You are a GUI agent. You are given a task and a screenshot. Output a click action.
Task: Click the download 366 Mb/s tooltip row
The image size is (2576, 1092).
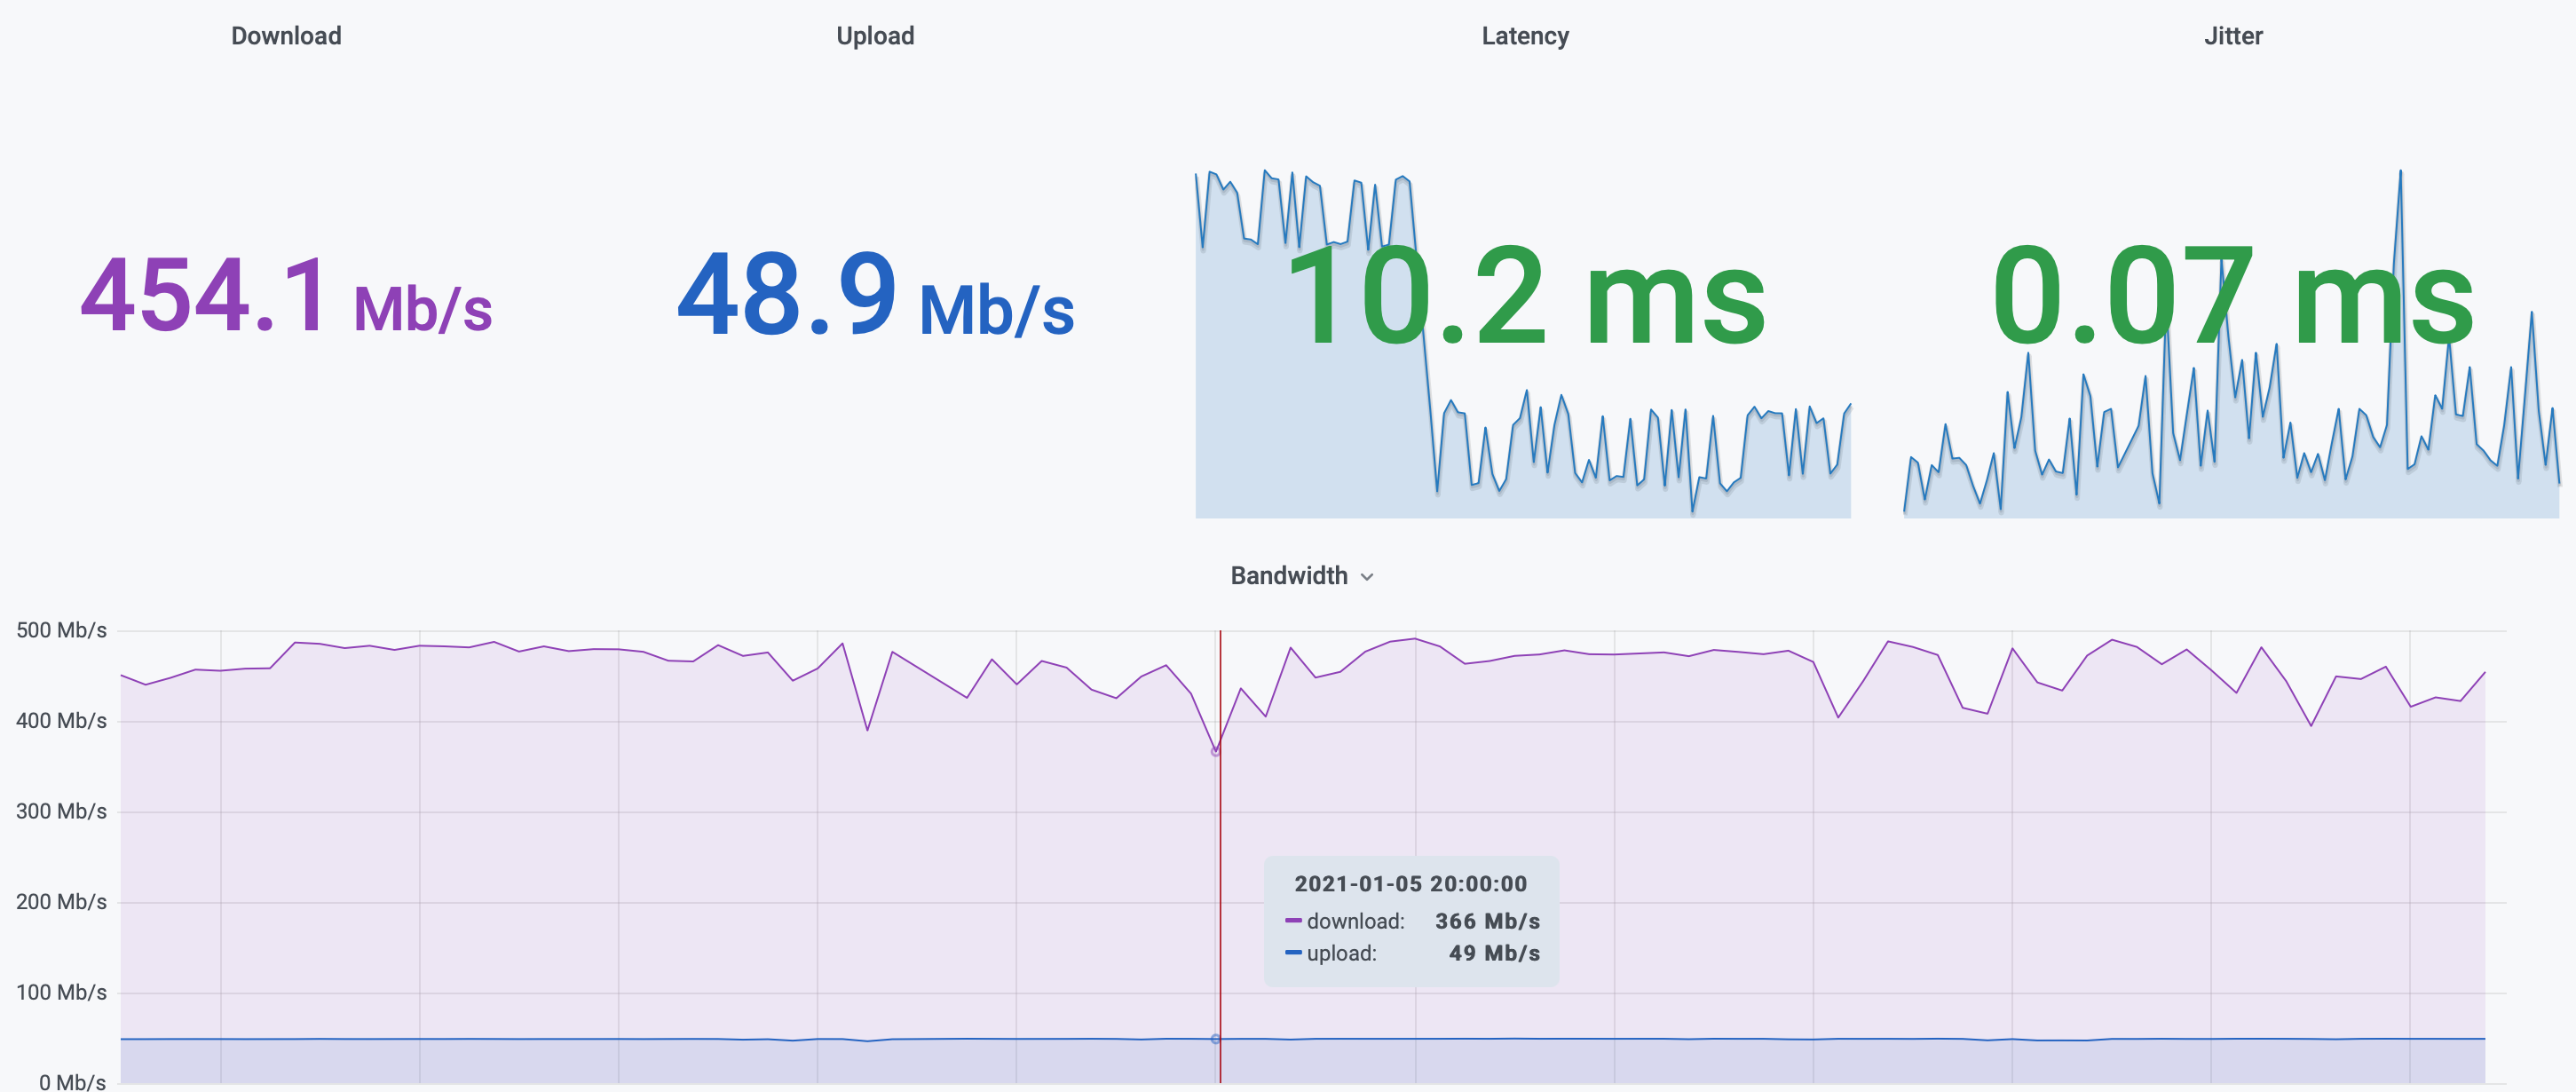coord(1412,921)
